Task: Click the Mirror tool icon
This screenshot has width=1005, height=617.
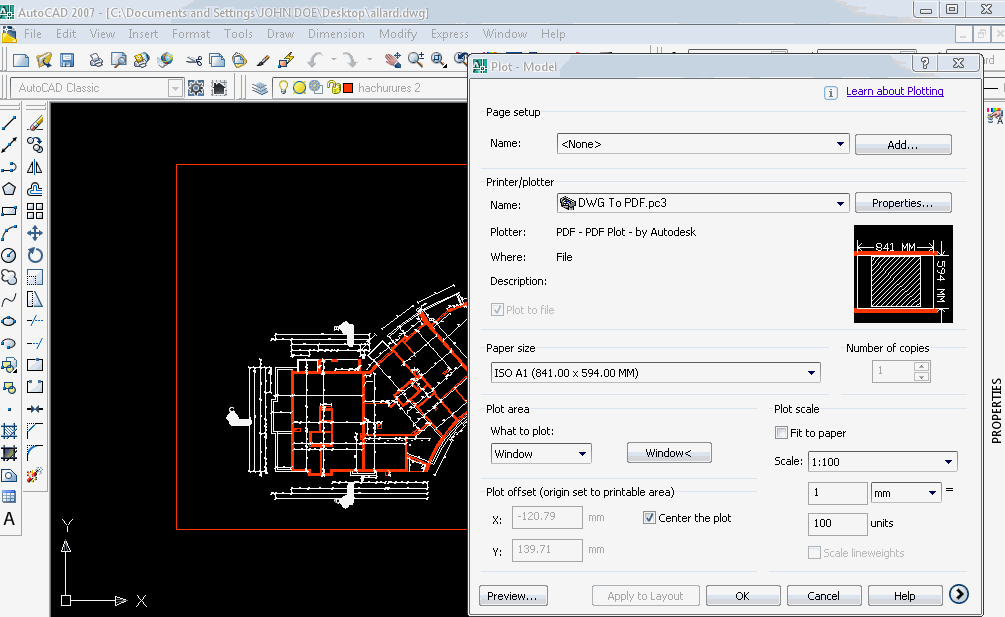Action: [x=35, y=167]
